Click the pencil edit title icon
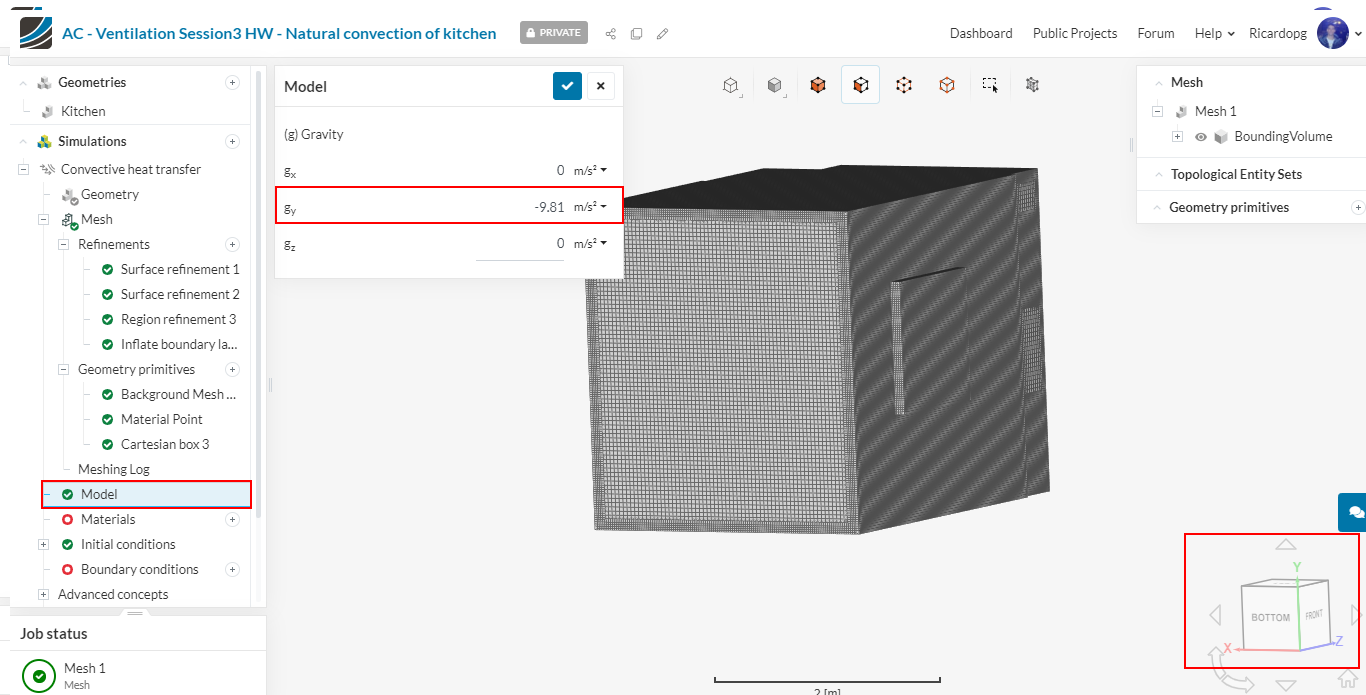1366x695 pixels. [662, 34]
